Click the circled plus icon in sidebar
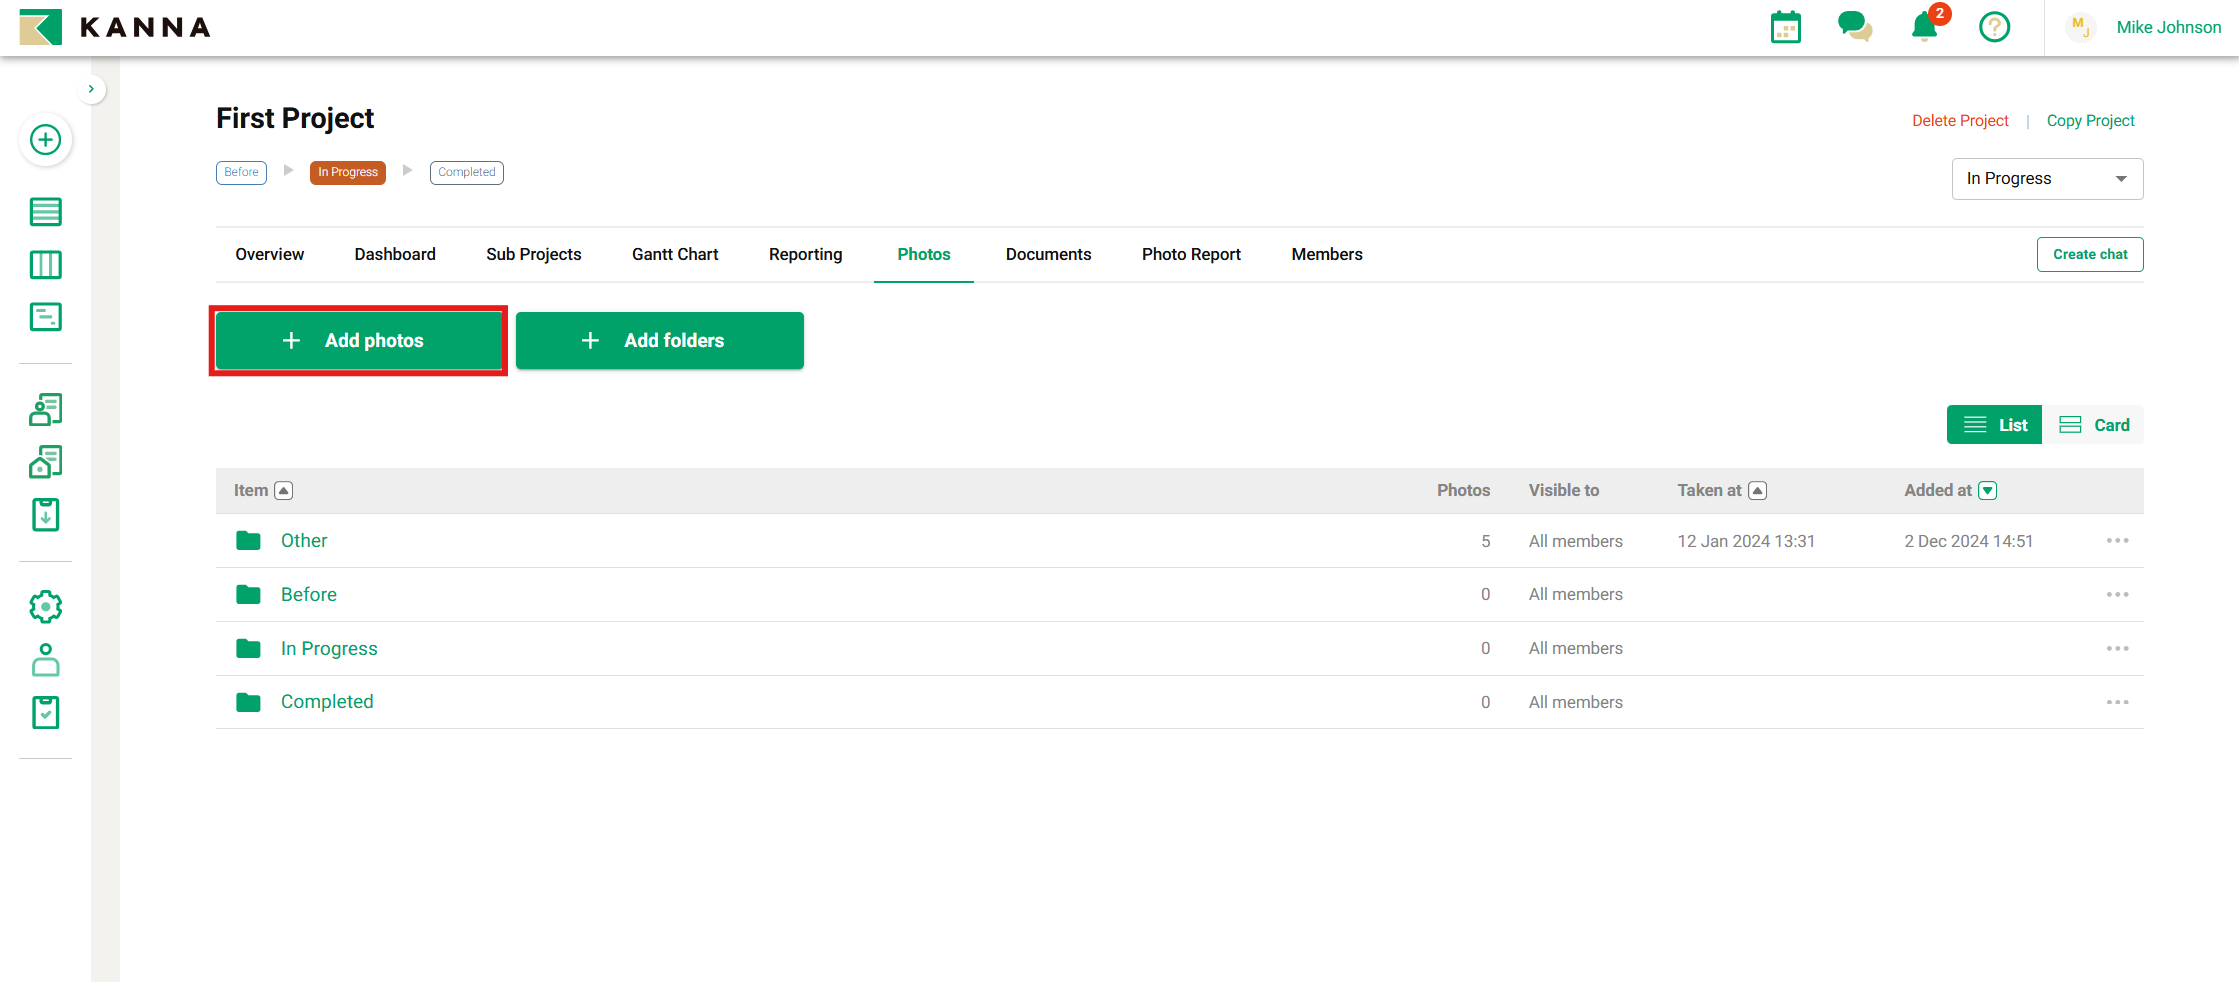 pos(45,140)
